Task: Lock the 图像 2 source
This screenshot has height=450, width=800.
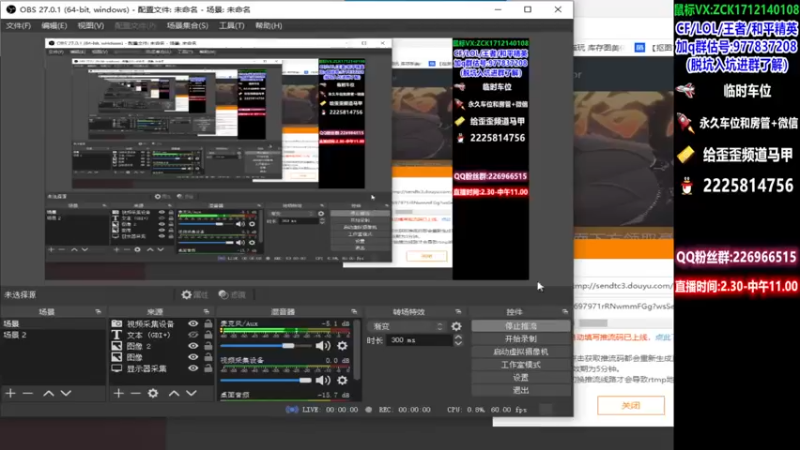Action: pos(208,346)
